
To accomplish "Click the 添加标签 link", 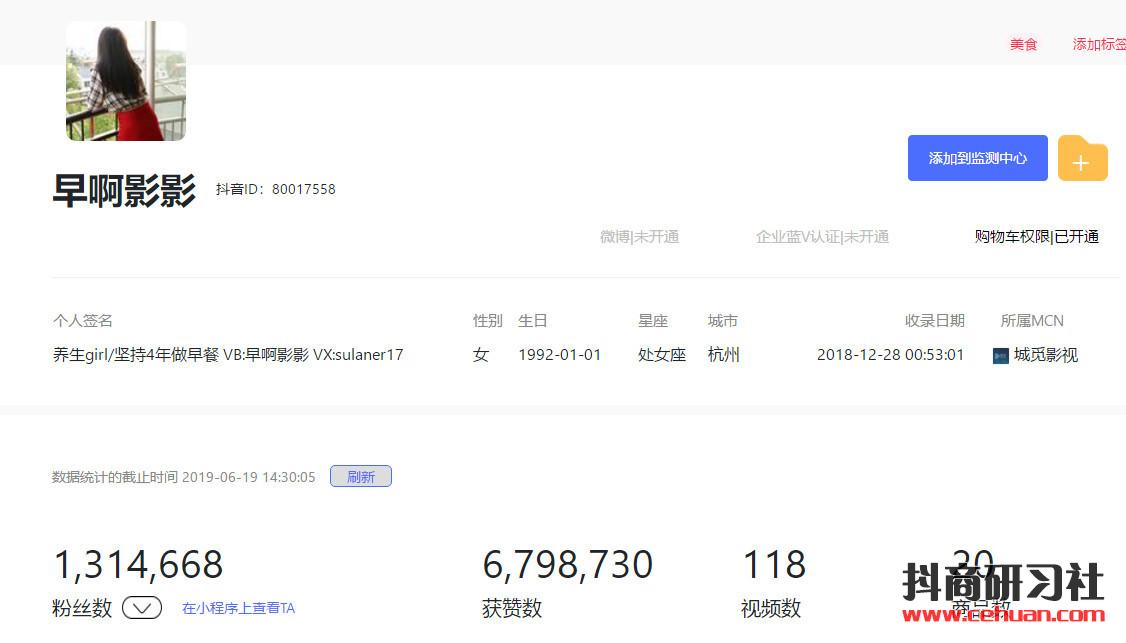I will tap(1098, 44).
